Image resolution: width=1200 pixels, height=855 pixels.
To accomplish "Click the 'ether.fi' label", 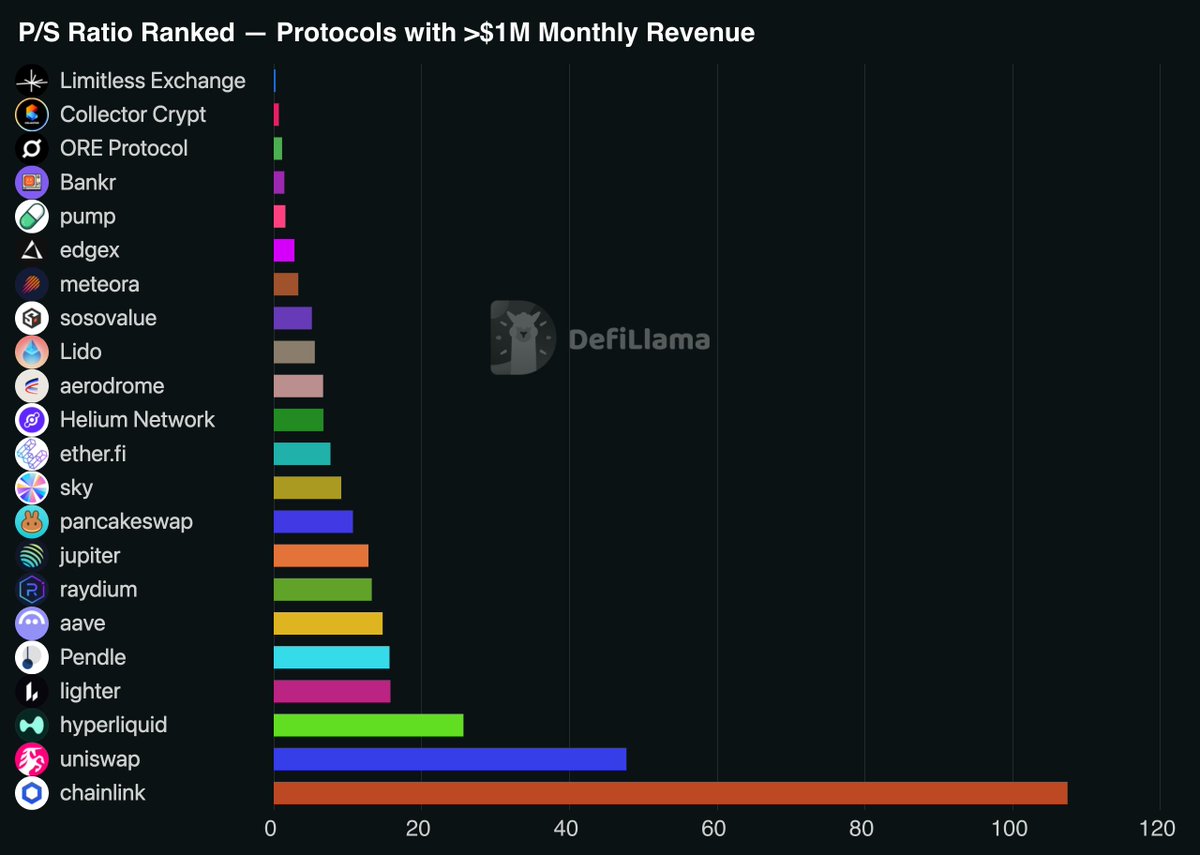I will click(93, 454).
